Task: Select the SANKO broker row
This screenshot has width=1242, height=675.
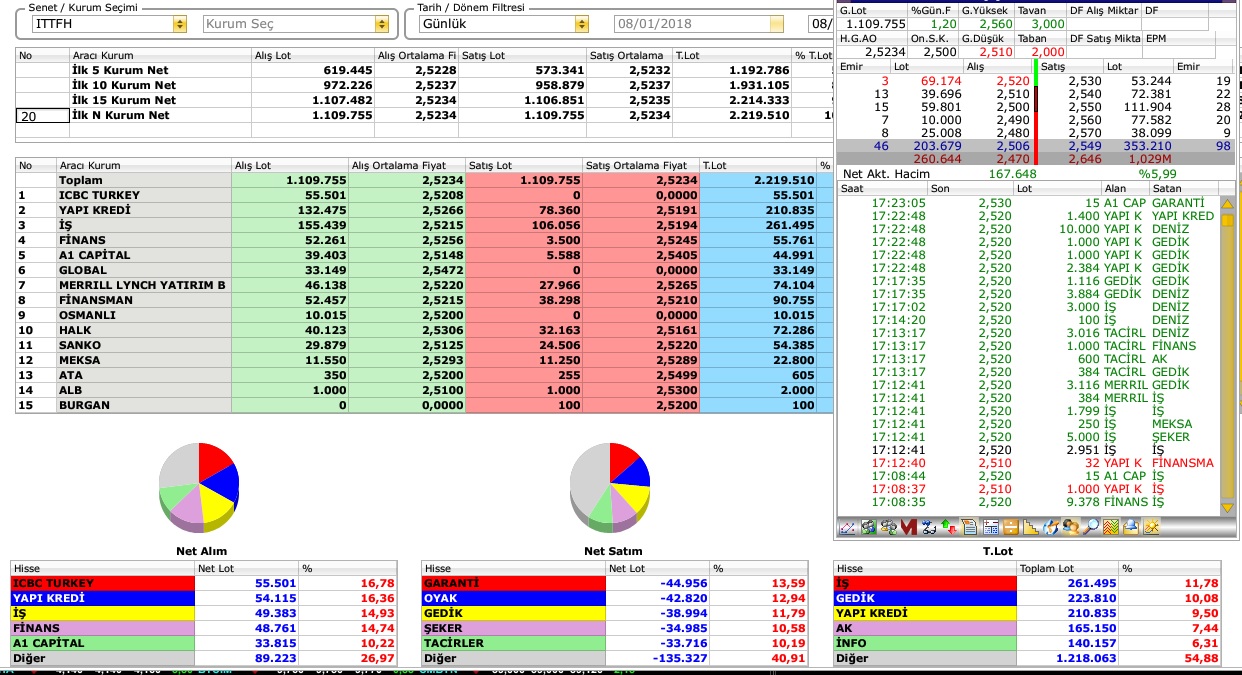Action: (424, 345)
